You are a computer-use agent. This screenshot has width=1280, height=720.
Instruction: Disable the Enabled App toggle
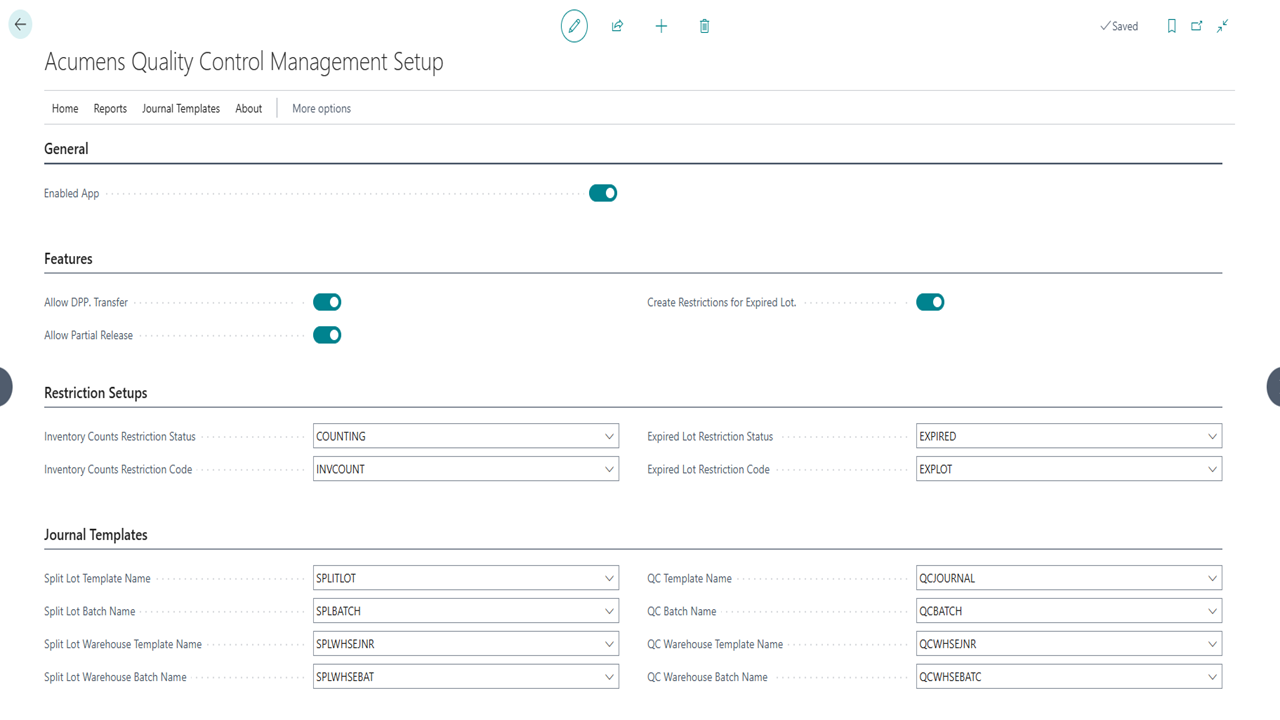(603, 193)
